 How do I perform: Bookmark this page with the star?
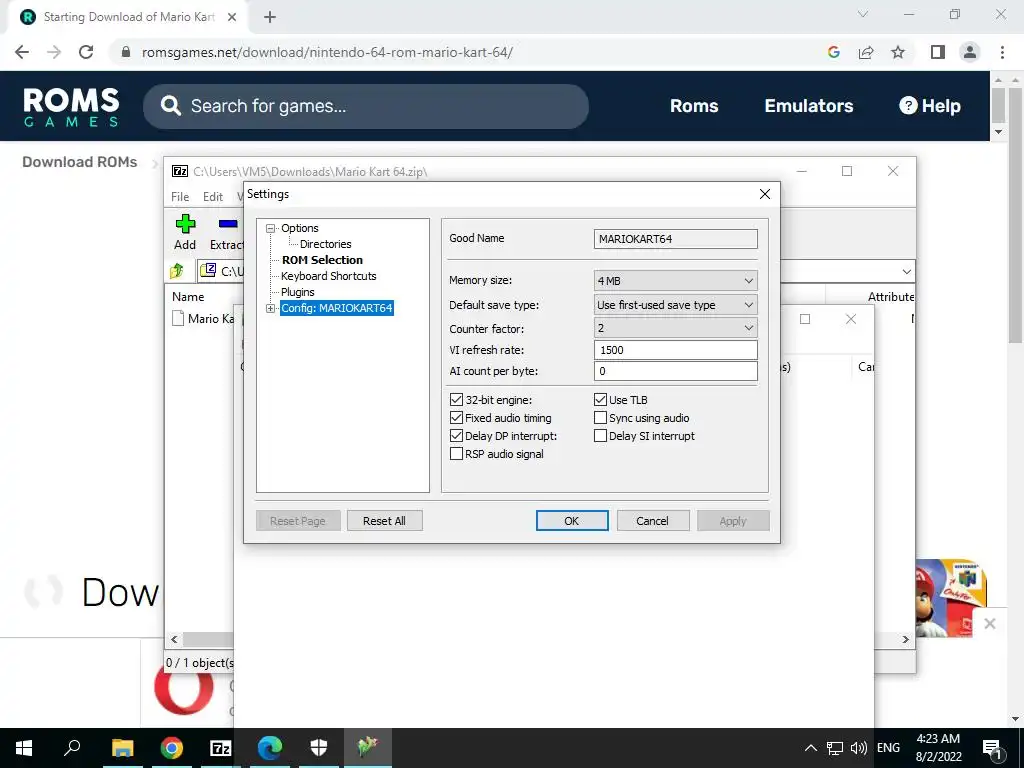pos(898,52)
